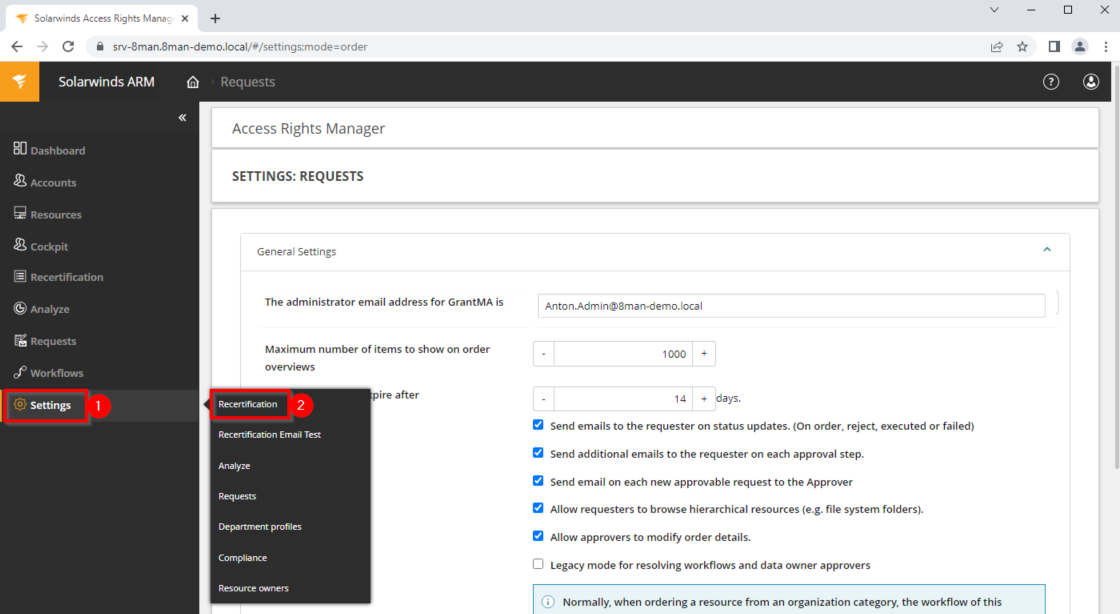Open help question mark icon
Screen dimensions: 1120x614
pyautogui.click(x=1051, y=82)
